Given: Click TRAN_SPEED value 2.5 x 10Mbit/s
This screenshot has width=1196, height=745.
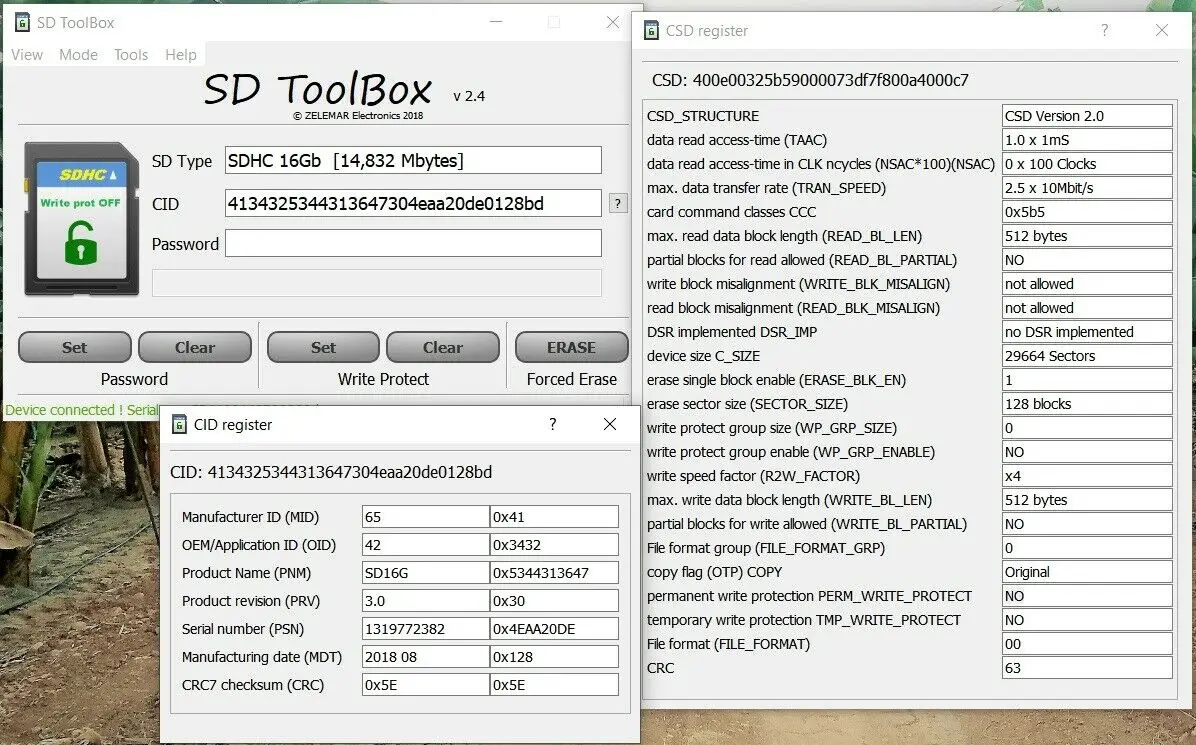Looking at the screenshot, I should (1087, 188).
